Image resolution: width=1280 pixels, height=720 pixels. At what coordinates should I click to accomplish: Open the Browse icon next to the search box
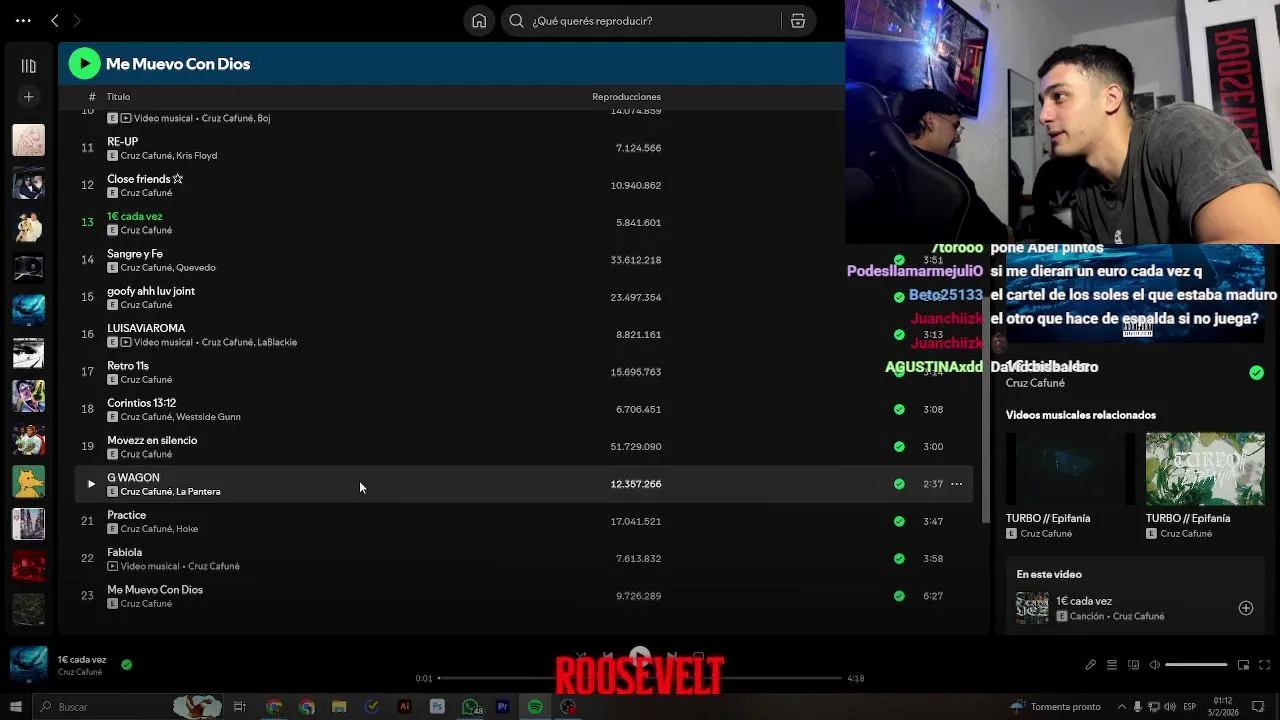click(x=797, y=21)
